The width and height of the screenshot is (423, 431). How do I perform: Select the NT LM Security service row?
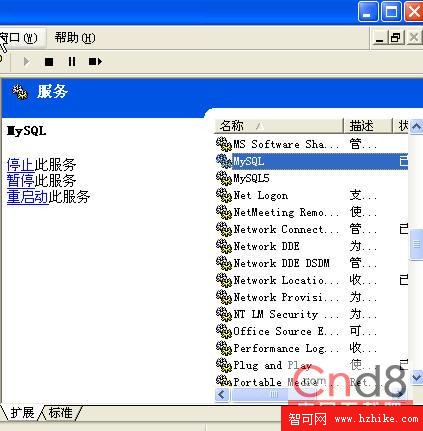311,314
